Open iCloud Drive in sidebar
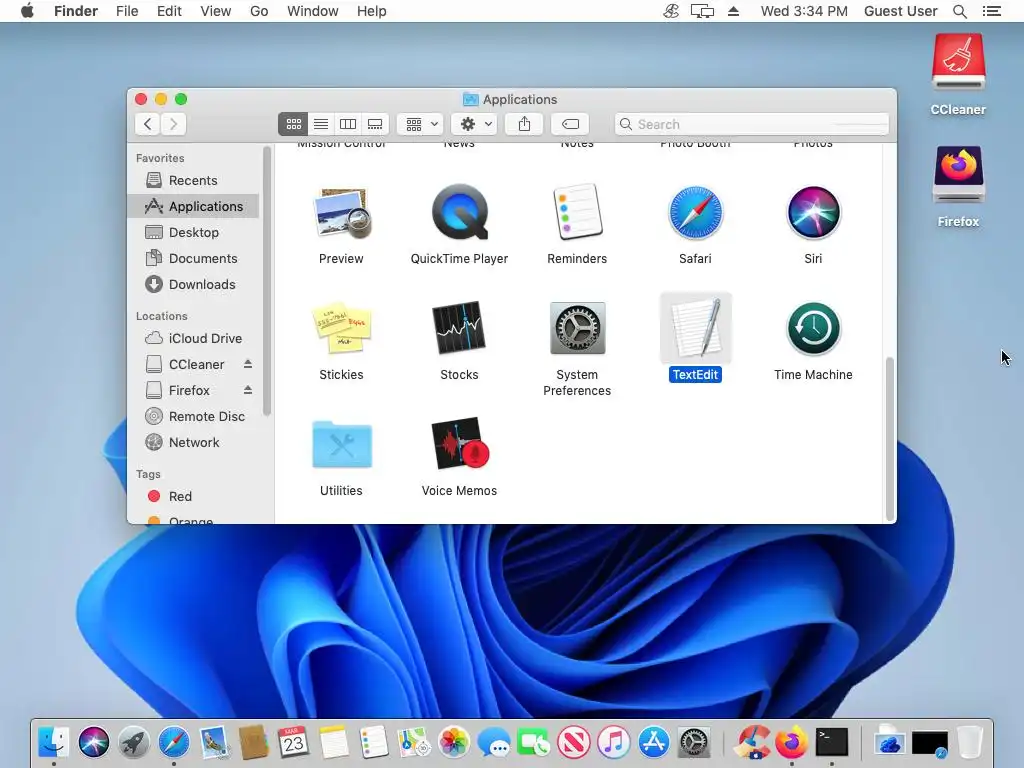Image resolution: width=1024 pixels, height=768 pixels. (x=194, y=338)
